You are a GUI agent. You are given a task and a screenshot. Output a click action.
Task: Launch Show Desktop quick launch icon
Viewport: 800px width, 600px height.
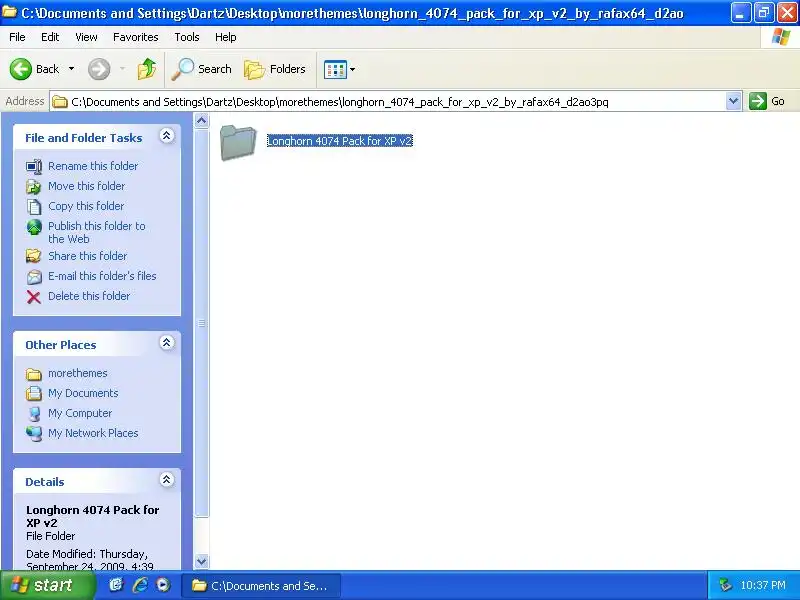pos(116,585)
